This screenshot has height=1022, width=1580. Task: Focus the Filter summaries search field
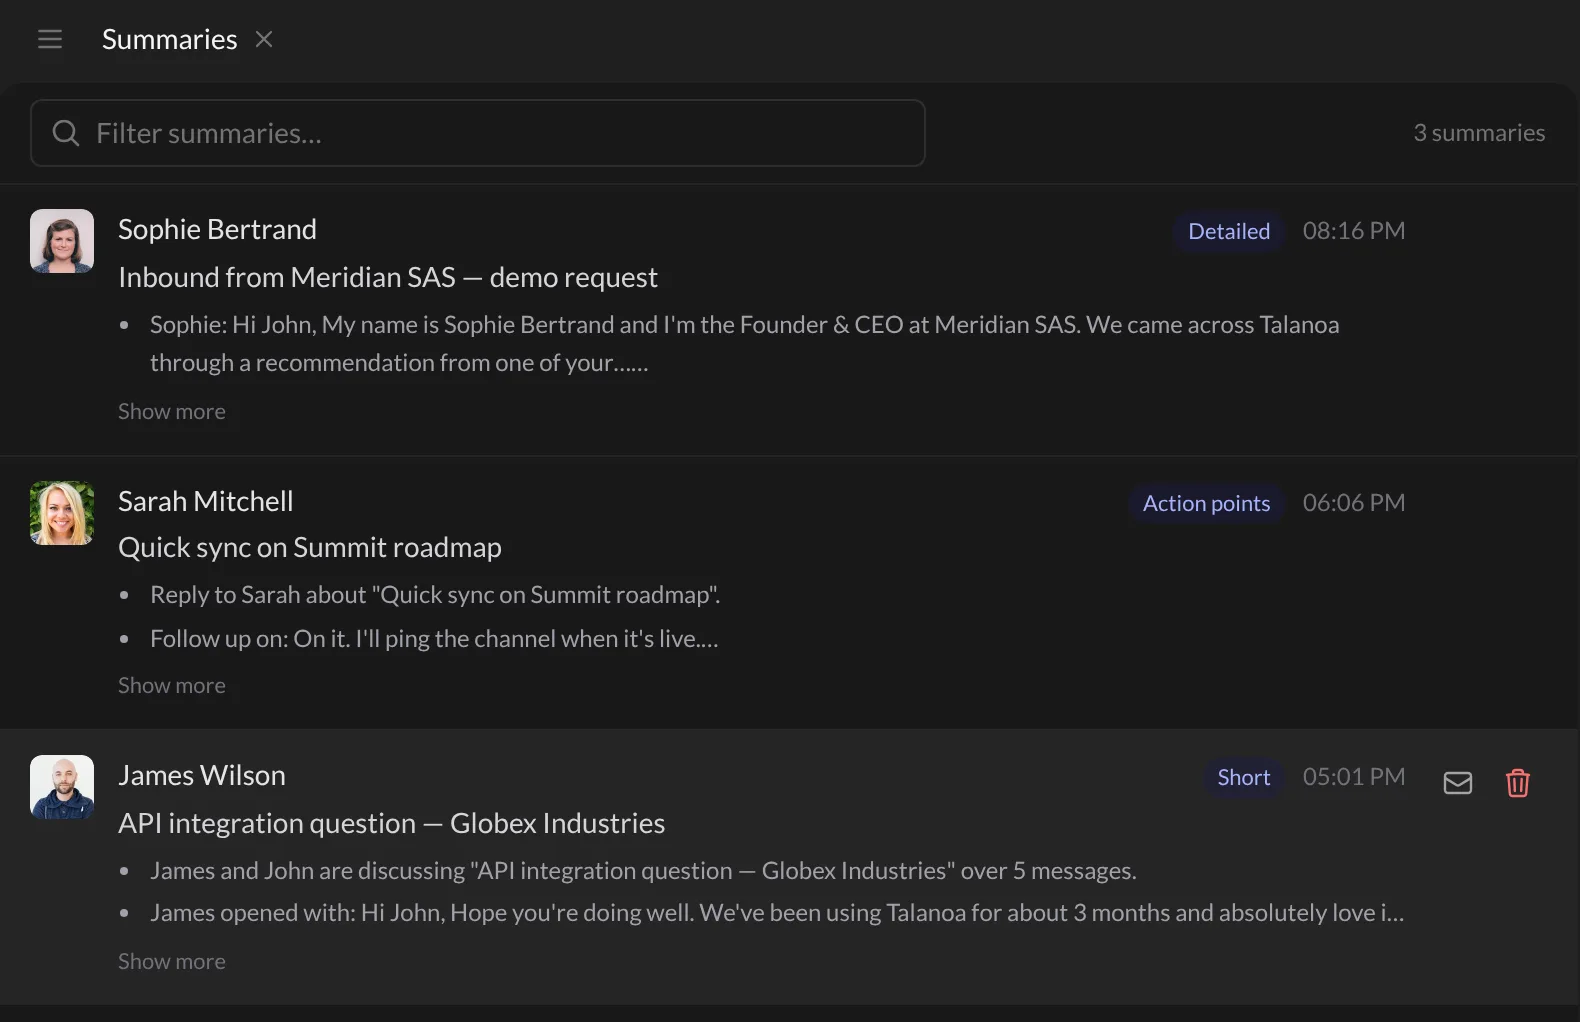[478, 133]
